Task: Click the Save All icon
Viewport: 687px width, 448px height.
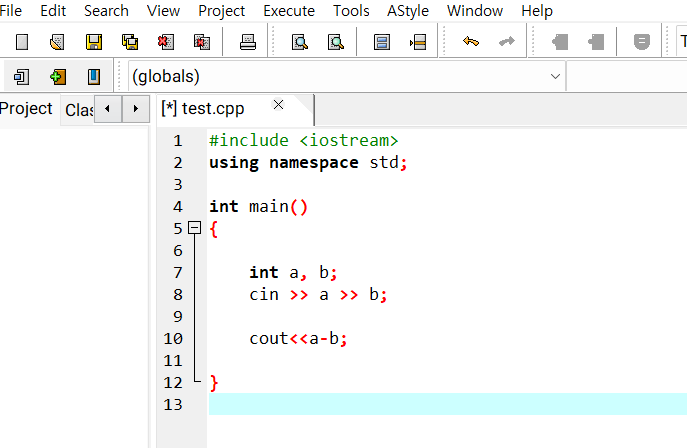Action: pyautogui.click(x=130, y=42)
